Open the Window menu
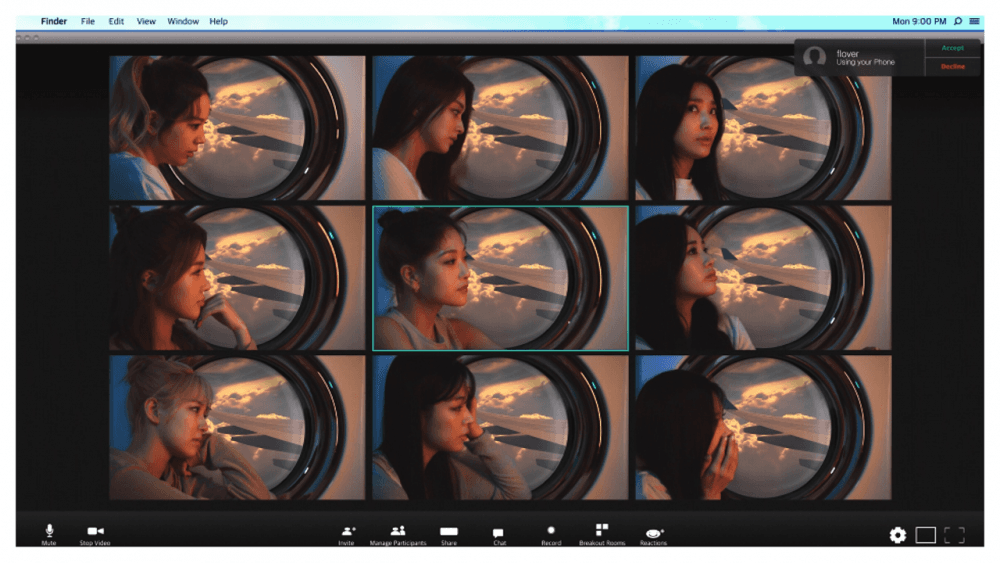The image size is (1000, 563). 183,21
